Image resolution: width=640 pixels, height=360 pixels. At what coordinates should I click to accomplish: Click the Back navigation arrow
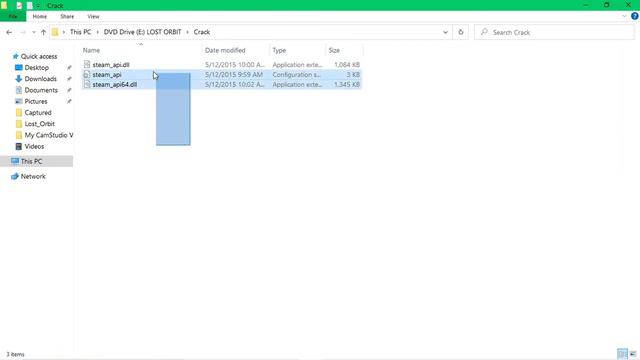tap(9, 32)
